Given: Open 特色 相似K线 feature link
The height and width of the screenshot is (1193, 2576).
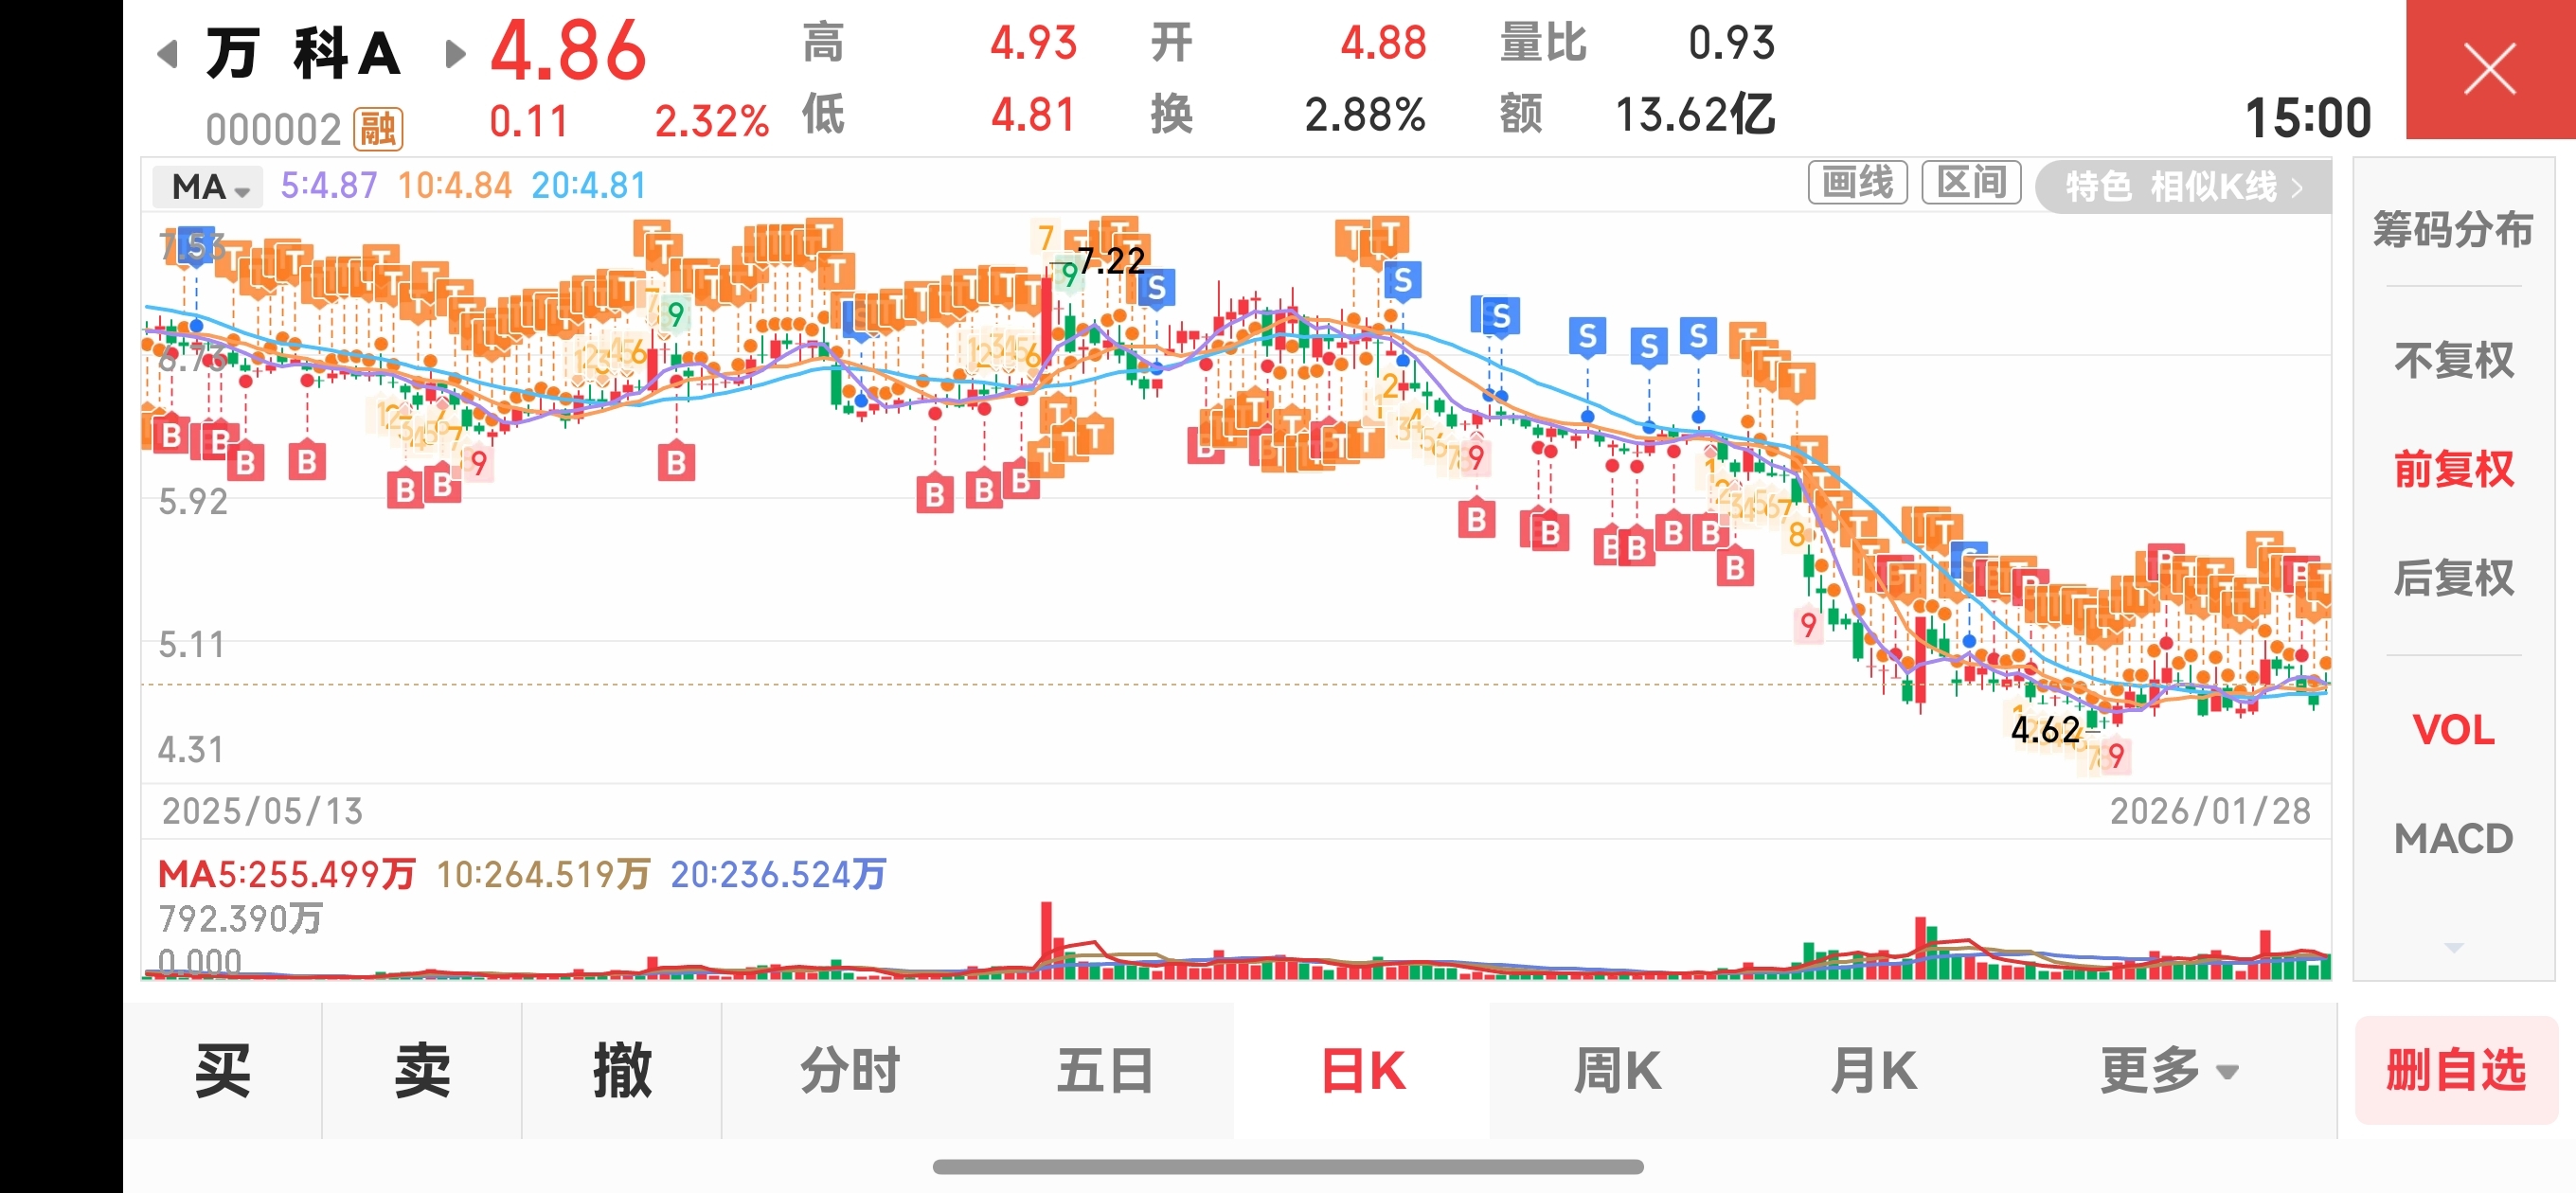Looking at the screenshot, I should click(x=2183, y=186).
